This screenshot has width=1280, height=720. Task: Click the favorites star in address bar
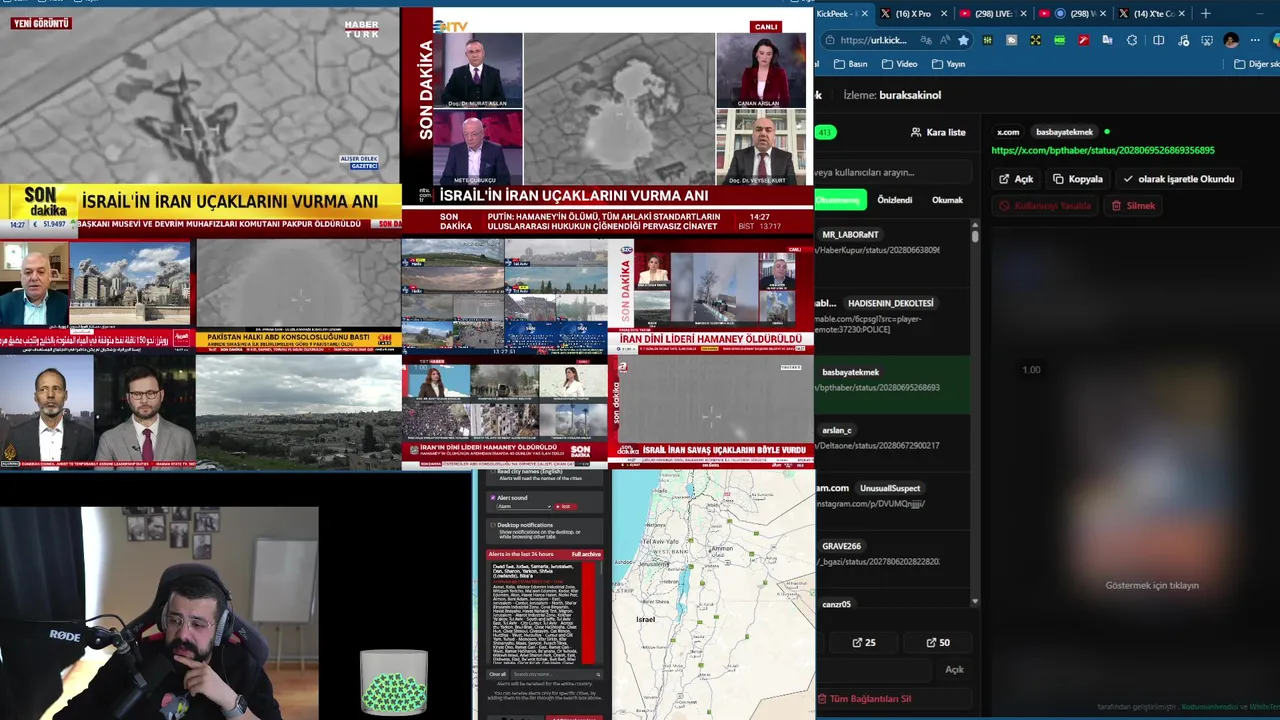(x=963, y=40)
